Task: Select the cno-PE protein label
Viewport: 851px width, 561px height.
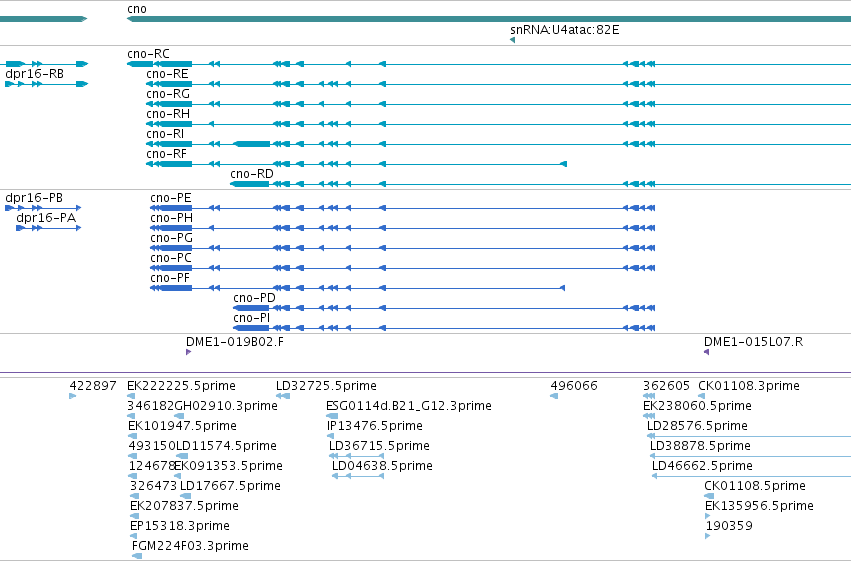Action: 171,198
